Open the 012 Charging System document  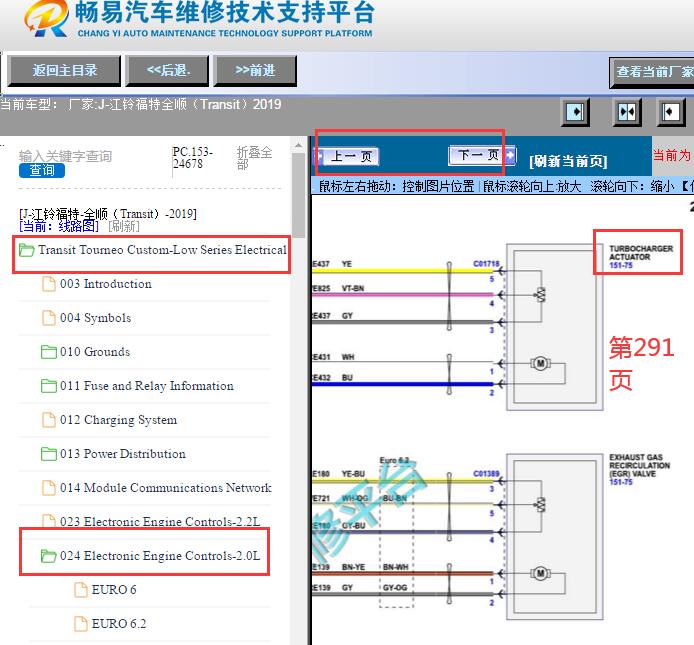118,420
